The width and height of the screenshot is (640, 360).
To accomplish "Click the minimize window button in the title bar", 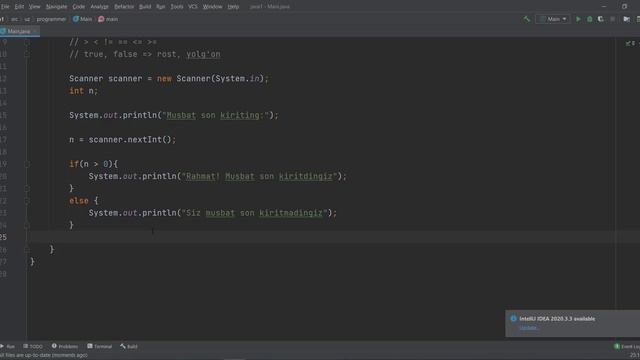I will pos(604,7).
